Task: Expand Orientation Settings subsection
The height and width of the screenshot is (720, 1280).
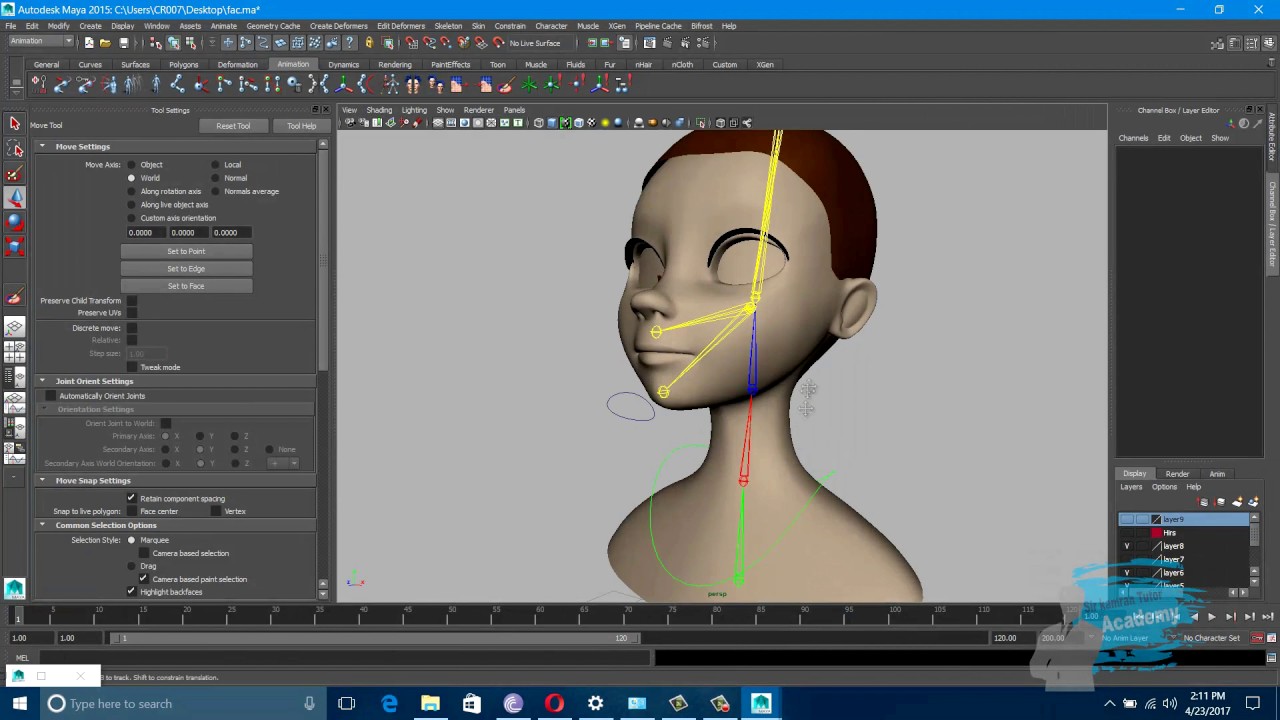Action: pyautogui.click(x=44, y=409)
